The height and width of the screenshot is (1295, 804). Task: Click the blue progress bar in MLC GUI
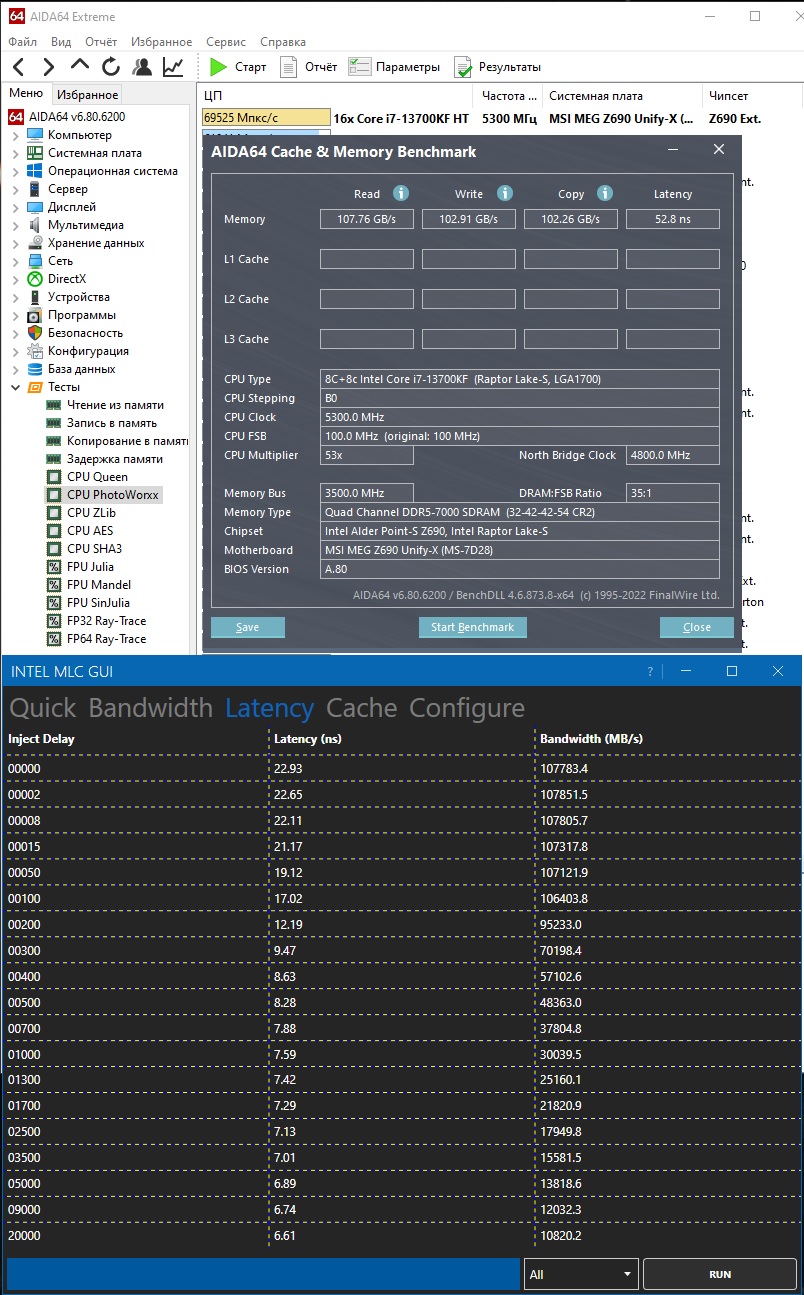pos(263,1274)
